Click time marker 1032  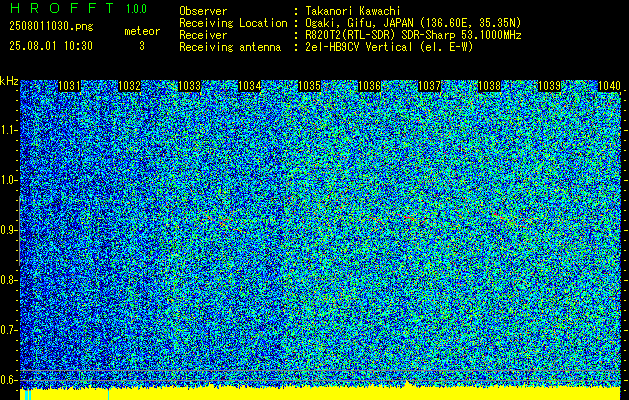click(x=130, y=86)
